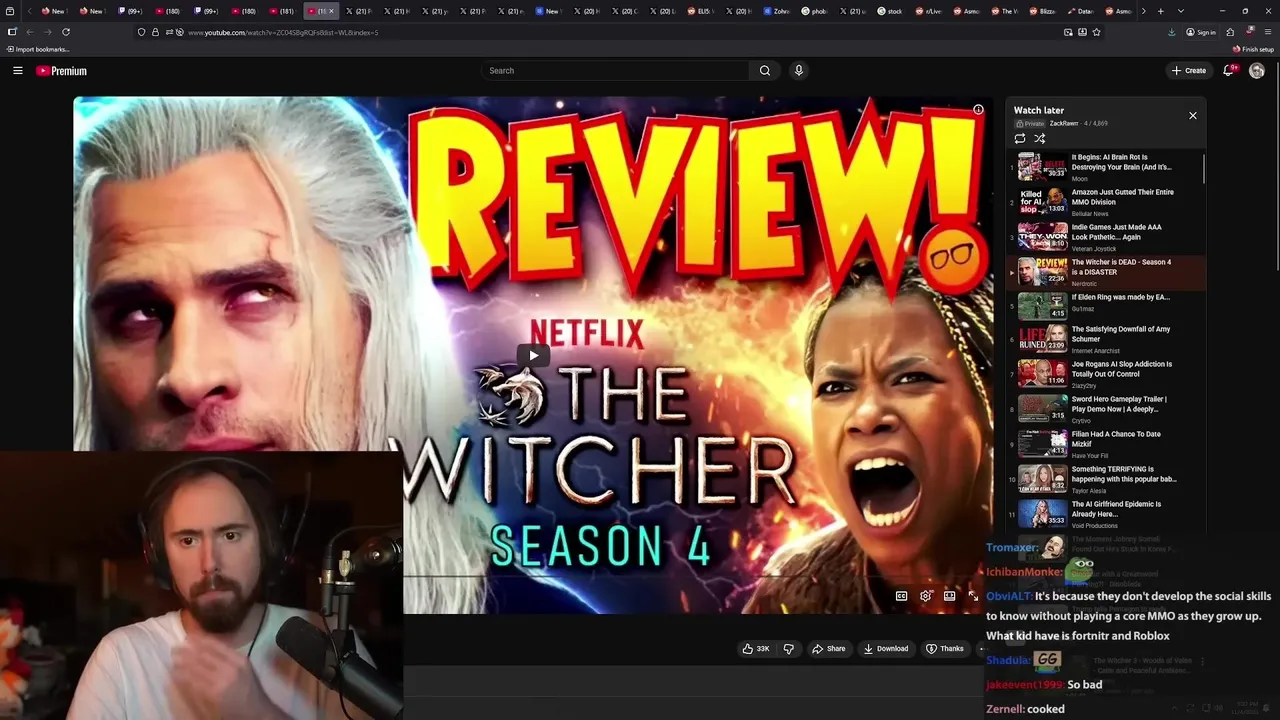The height and width of the screenshot is (720, 1280).
Task: Toggle loop playlist in Watch later
Action: [1020, 139]
